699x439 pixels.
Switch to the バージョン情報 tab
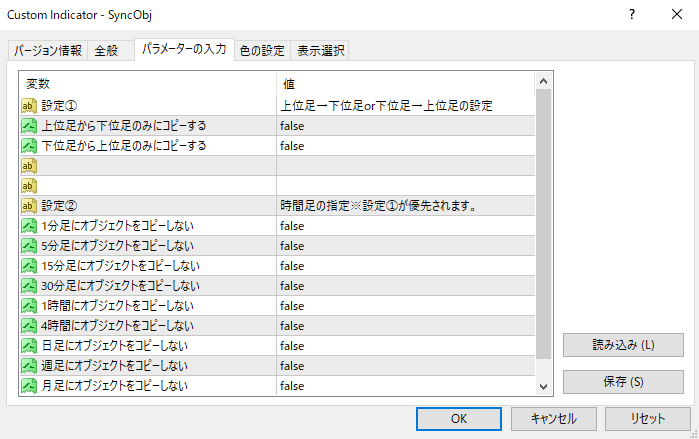(x=48, y=51)
